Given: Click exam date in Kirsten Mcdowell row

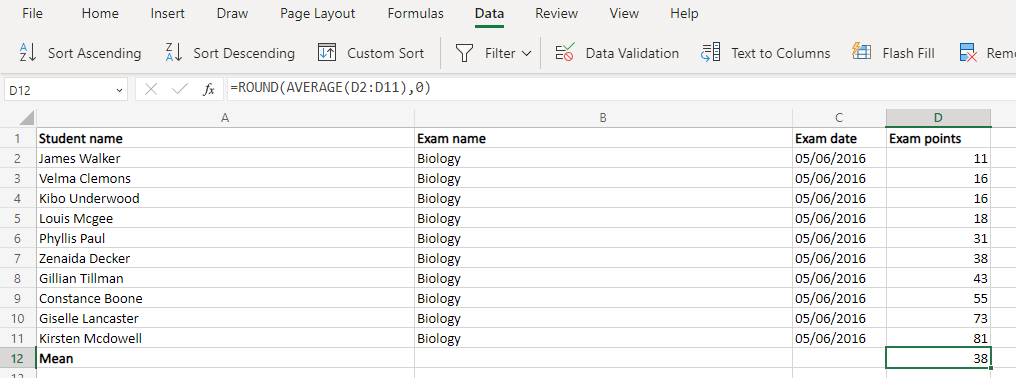Looking at the screenshot, I should [839, 338].
